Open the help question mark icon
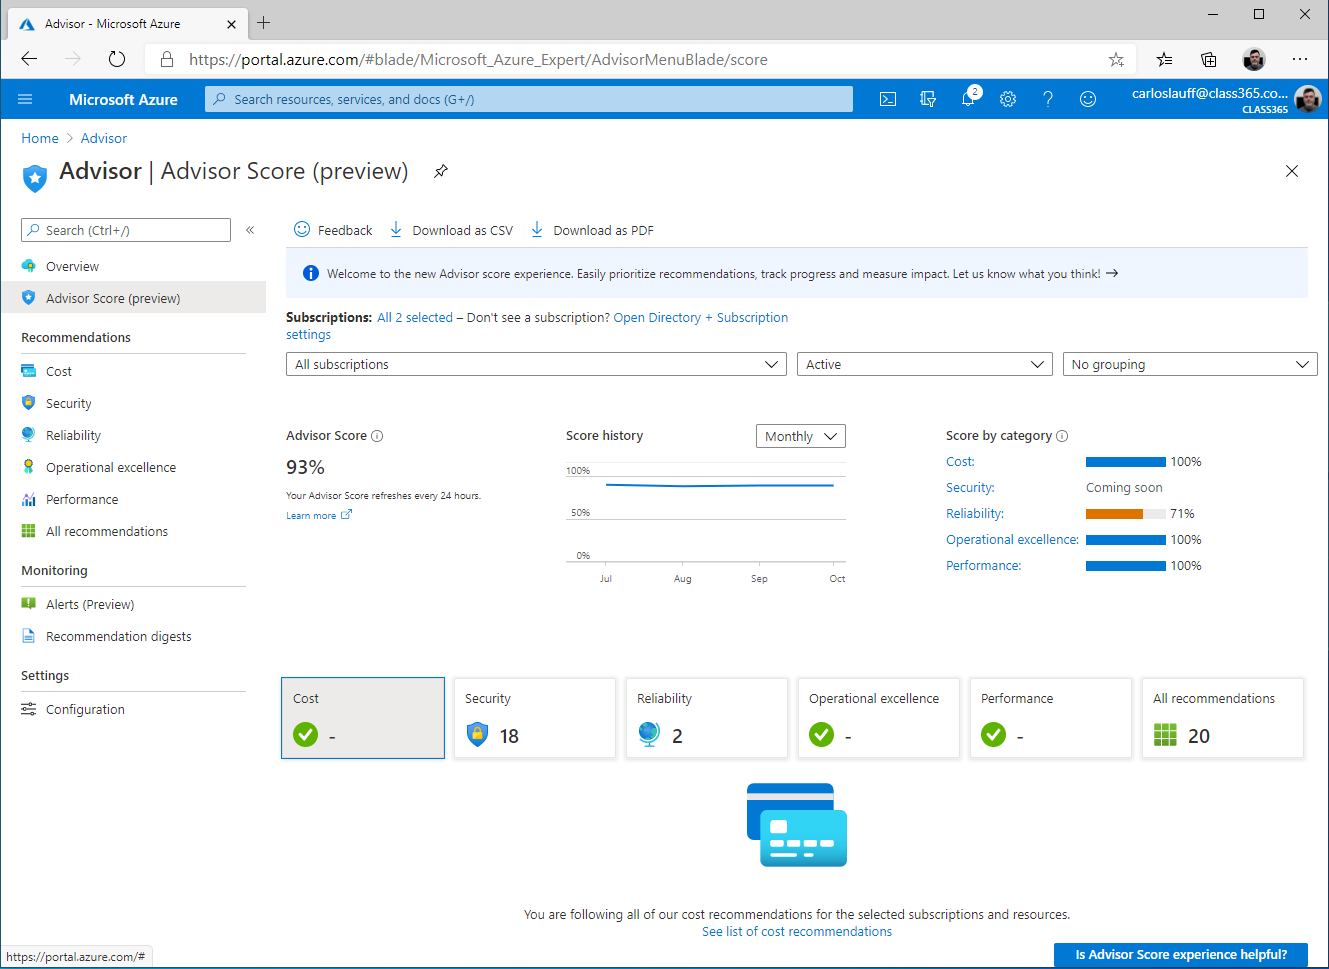Viewport: 1329px width, 969px height. point(1048,99)
